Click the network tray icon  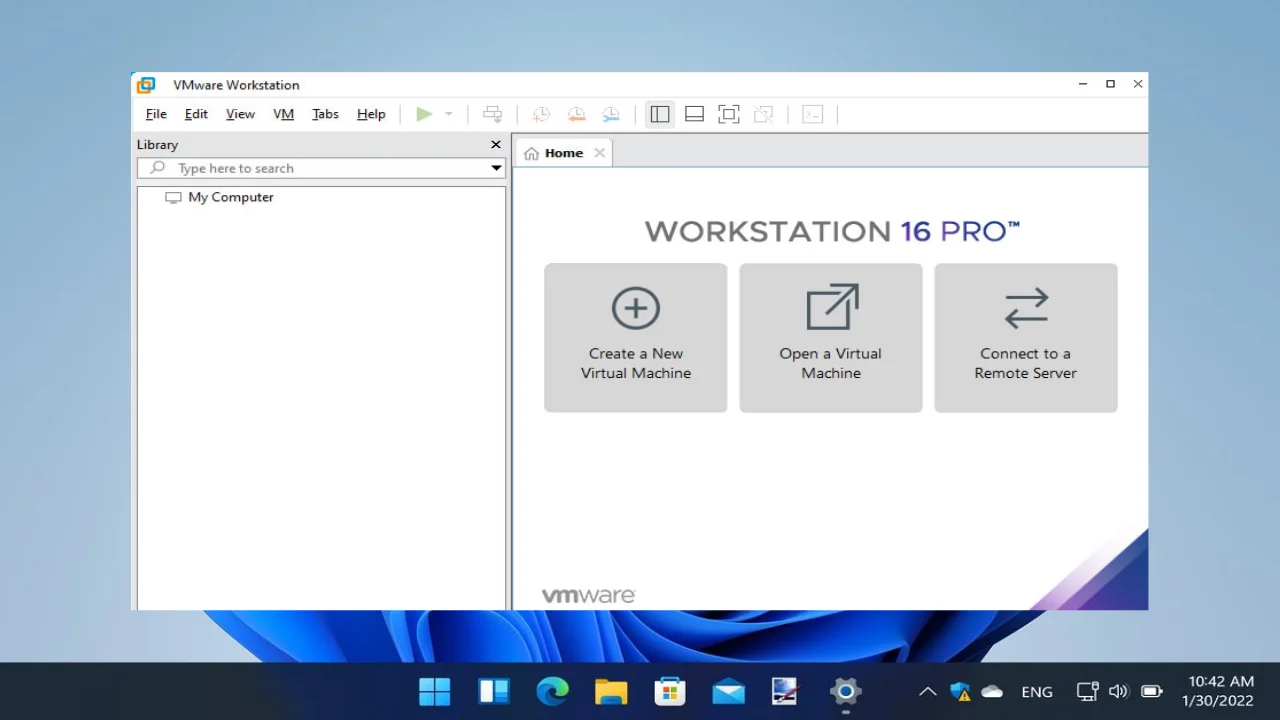(x=1087, y=691)
